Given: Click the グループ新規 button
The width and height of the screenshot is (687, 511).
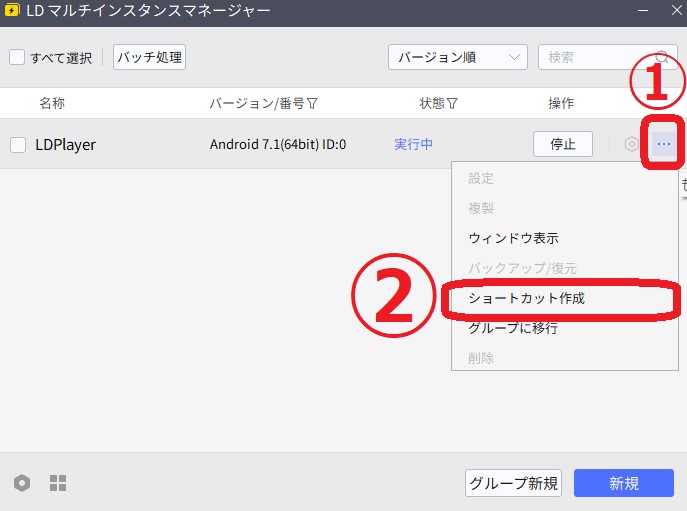Looking at the screenshot, I should [x=513, y=483].
